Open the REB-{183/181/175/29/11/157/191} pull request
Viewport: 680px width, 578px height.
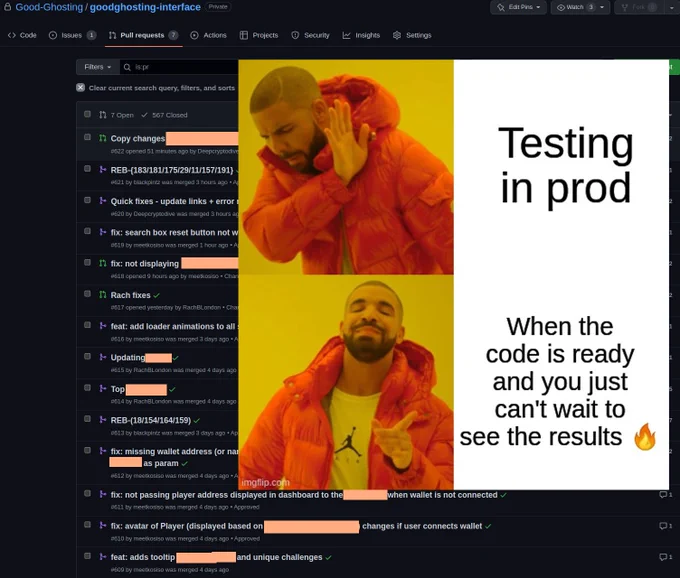(x=172, y=170)
